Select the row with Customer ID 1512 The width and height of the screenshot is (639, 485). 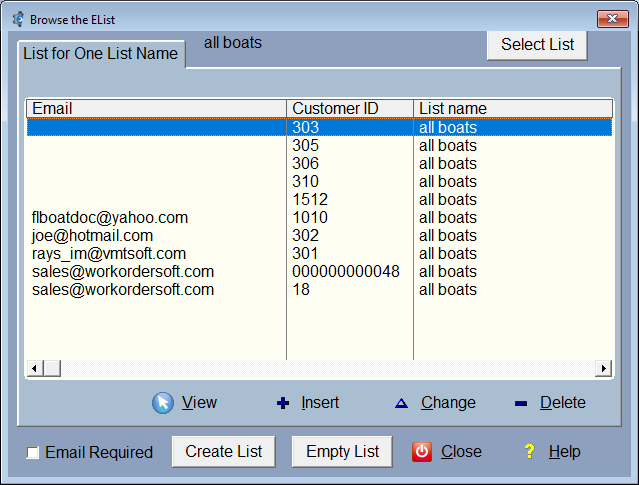(320, 199)
